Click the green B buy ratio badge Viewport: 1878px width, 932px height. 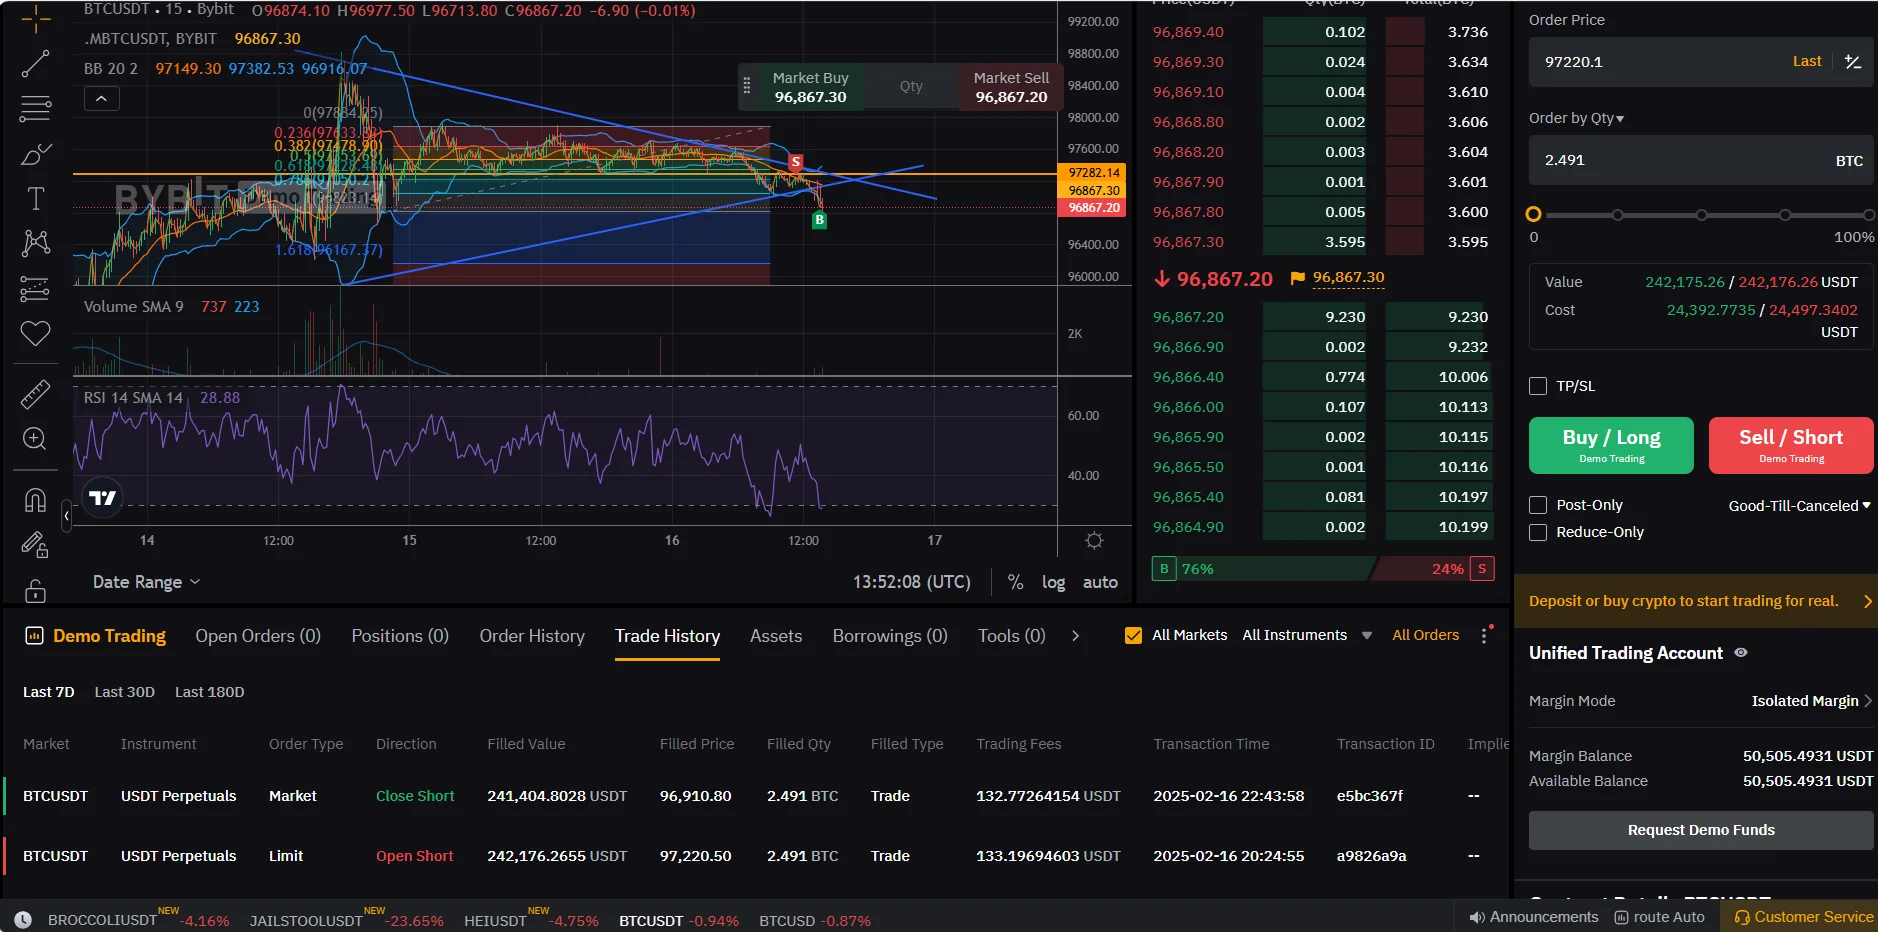(1163, 569)
